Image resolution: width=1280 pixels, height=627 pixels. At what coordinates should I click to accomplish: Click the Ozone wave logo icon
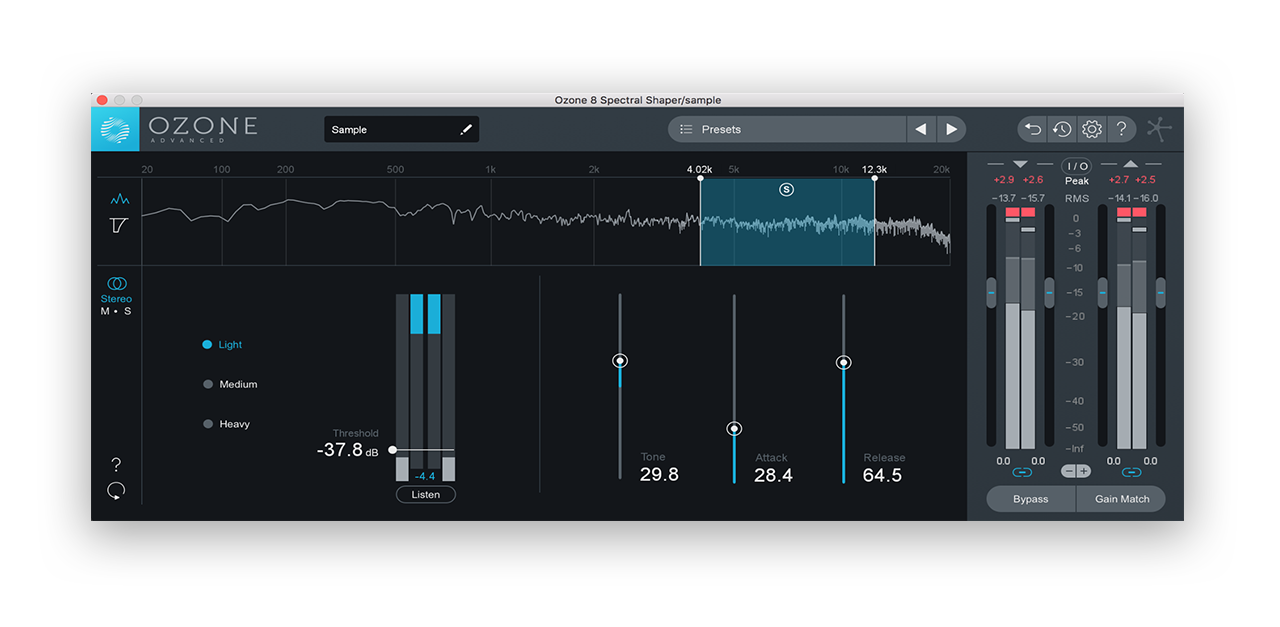(115, 129)
